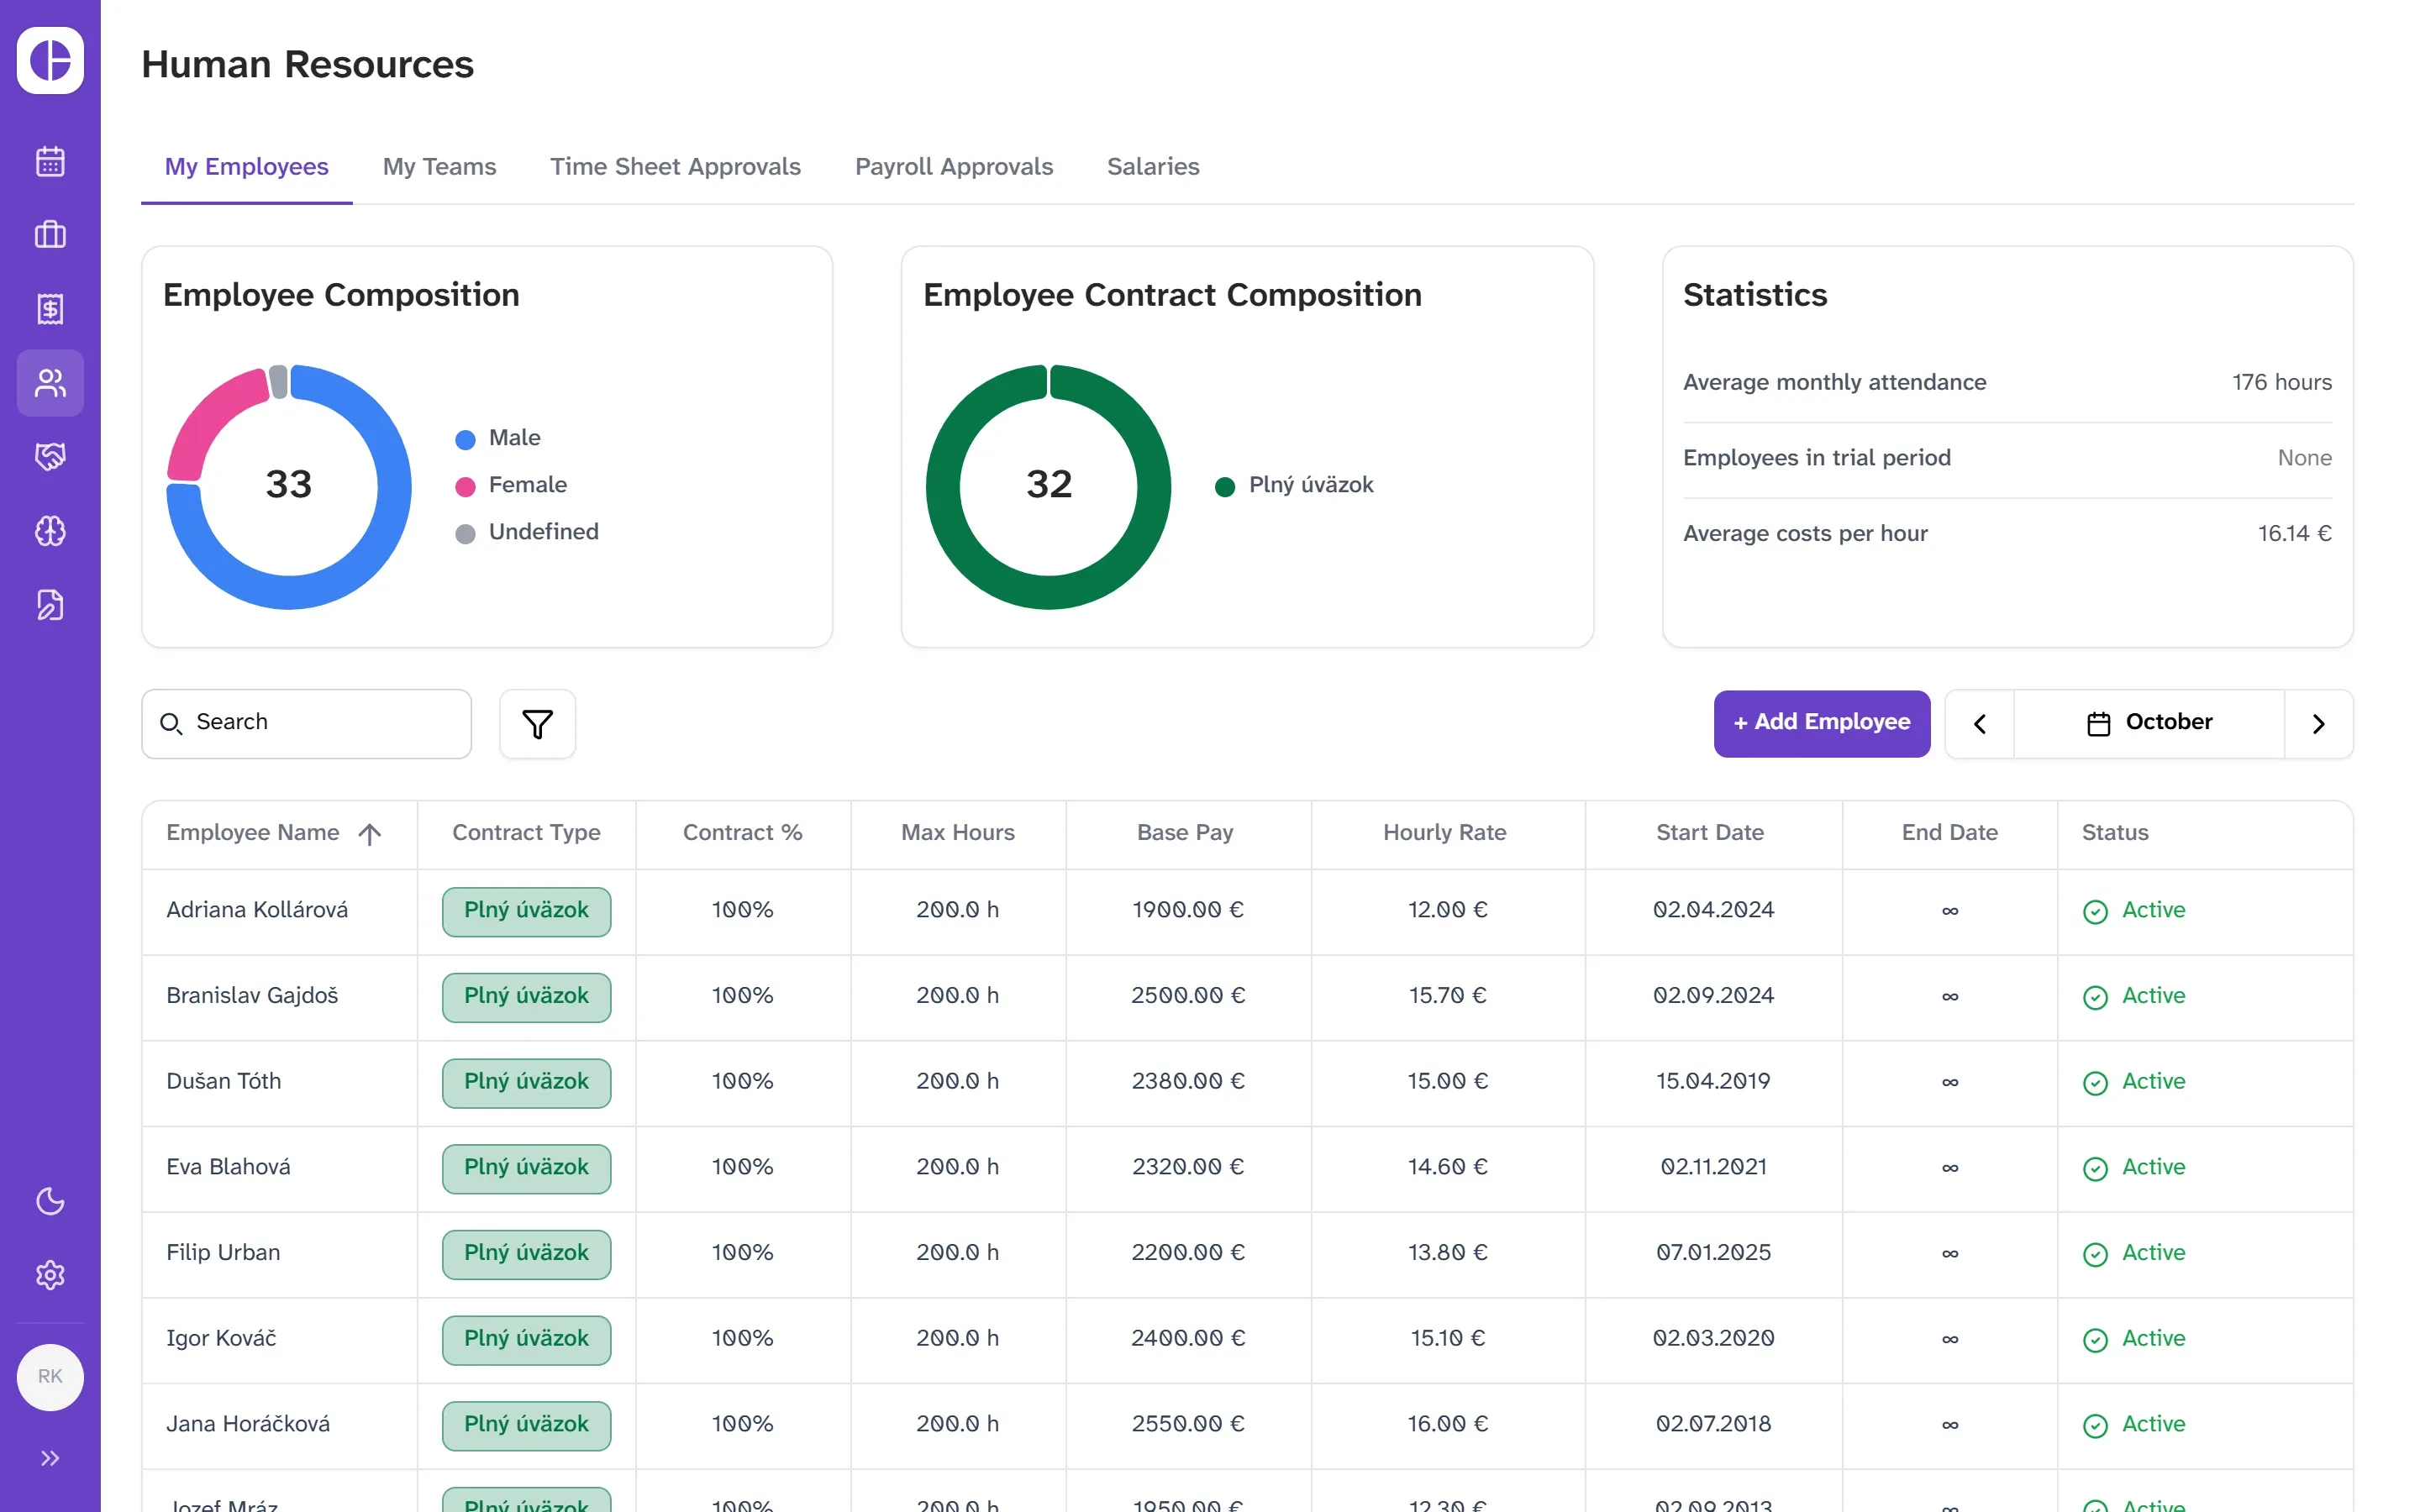The height and width of the screenshot is (1512, 2420).
Task: Click the Active status icon for Jana Horáčková
Action: (2095, 1426)
